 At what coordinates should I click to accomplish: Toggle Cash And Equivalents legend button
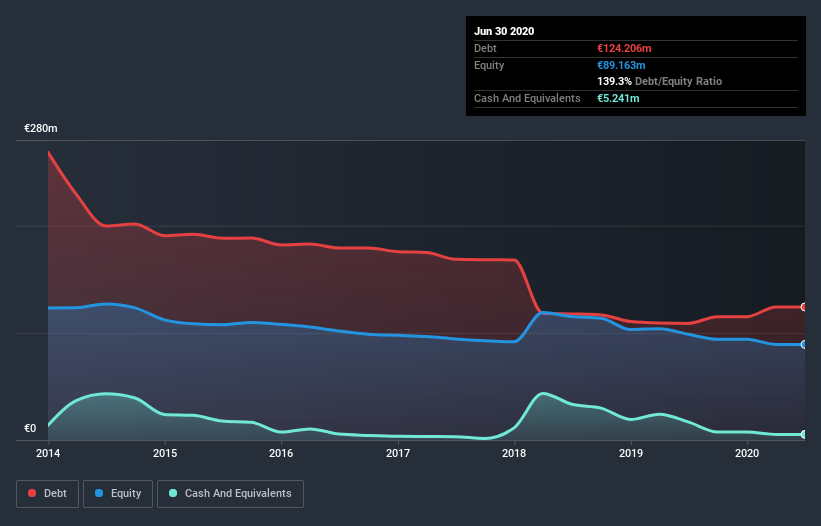coord(230,494)
